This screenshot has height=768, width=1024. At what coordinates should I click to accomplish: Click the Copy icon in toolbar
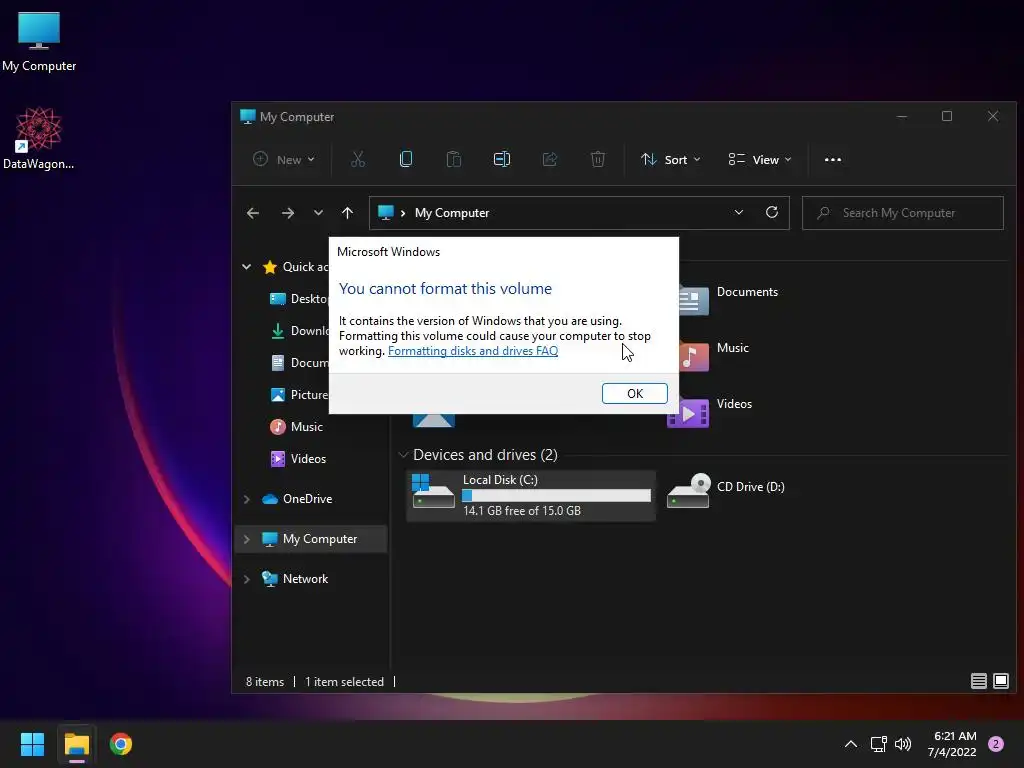(406, 159)
